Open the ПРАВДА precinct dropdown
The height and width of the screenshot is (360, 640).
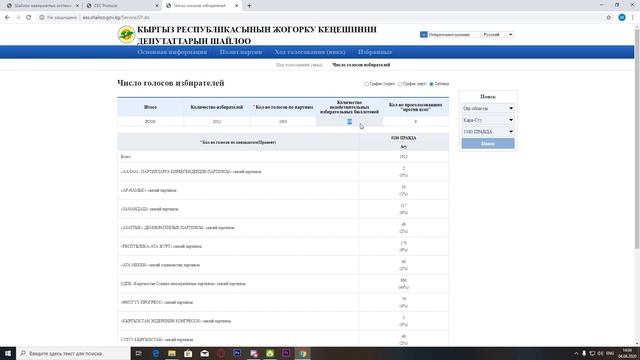click(488, 132)
